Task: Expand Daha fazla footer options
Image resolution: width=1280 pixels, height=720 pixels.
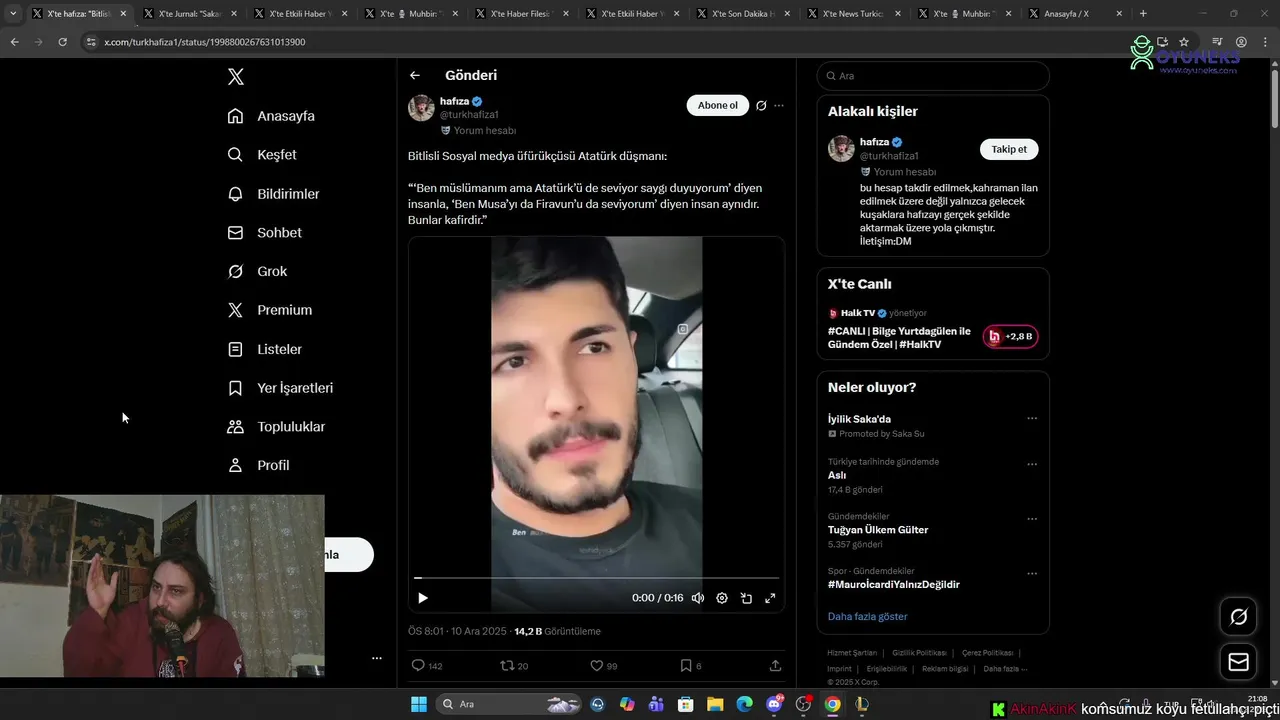Action: 1005,669
